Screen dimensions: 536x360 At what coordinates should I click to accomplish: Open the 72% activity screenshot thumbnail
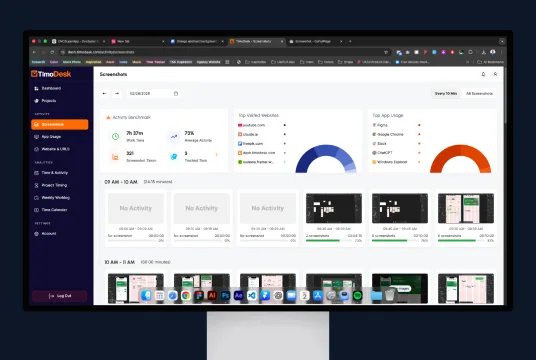pyautogui.click(x=334, y=208)
